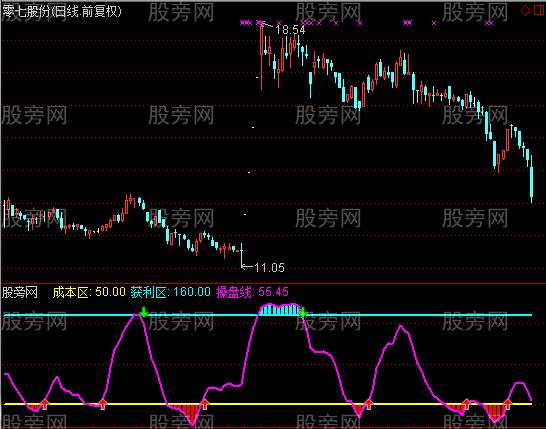Image resolution: width=546 pixels, height=429 pixels.
Task: Click the chart title 零七股份(日线.前复权)
Action: tap(62, 11)
